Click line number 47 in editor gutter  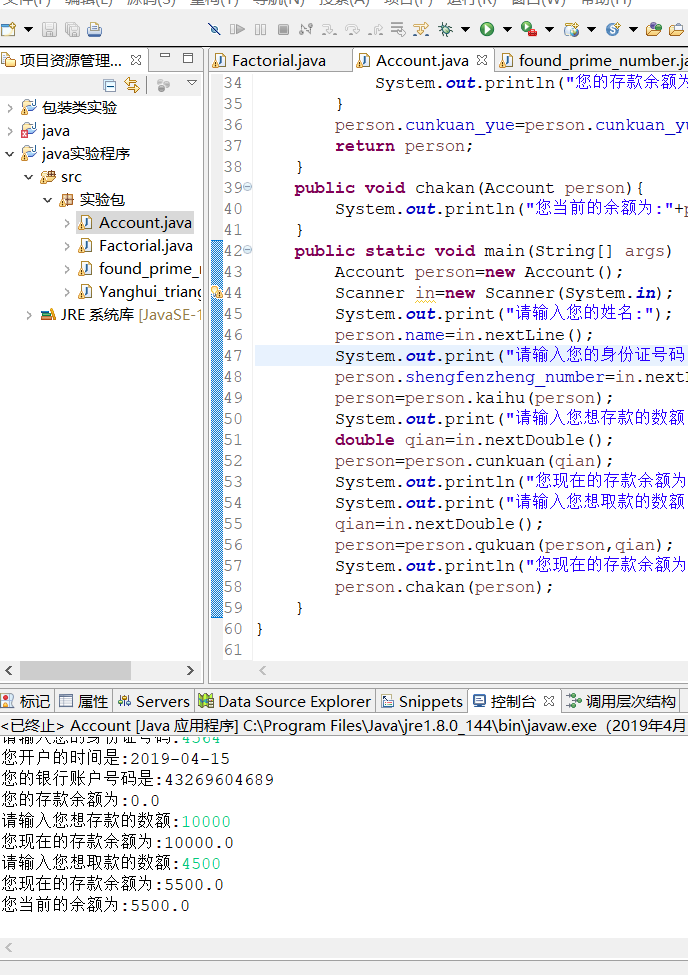[x=233, y=356]
